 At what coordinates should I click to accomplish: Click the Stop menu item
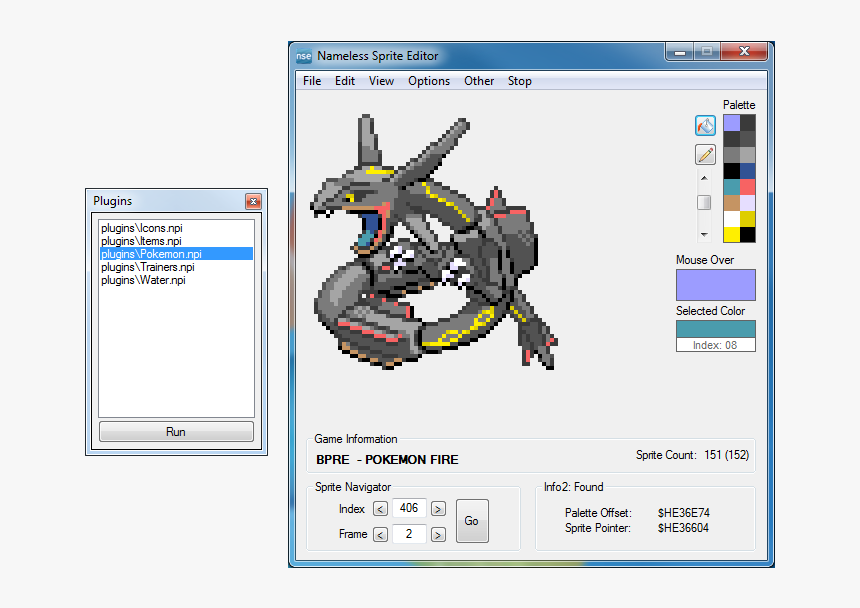click(x=519, y=81)
